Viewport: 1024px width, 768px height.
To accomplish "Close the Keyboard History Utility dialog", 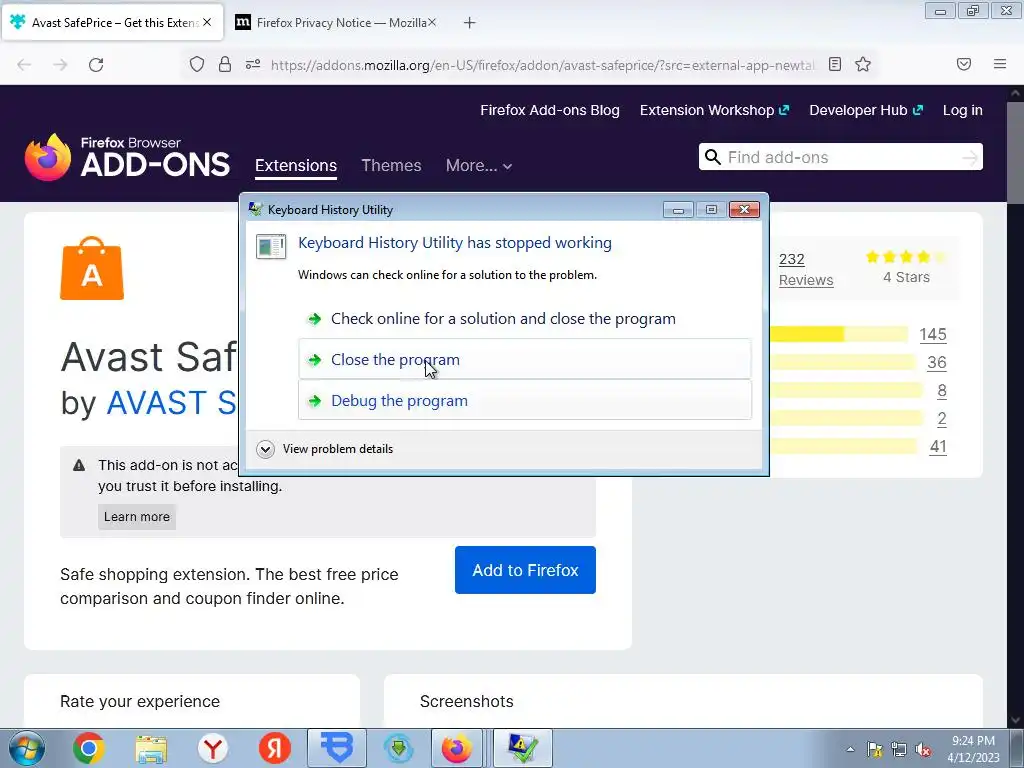I will click(x=744, y=210).
